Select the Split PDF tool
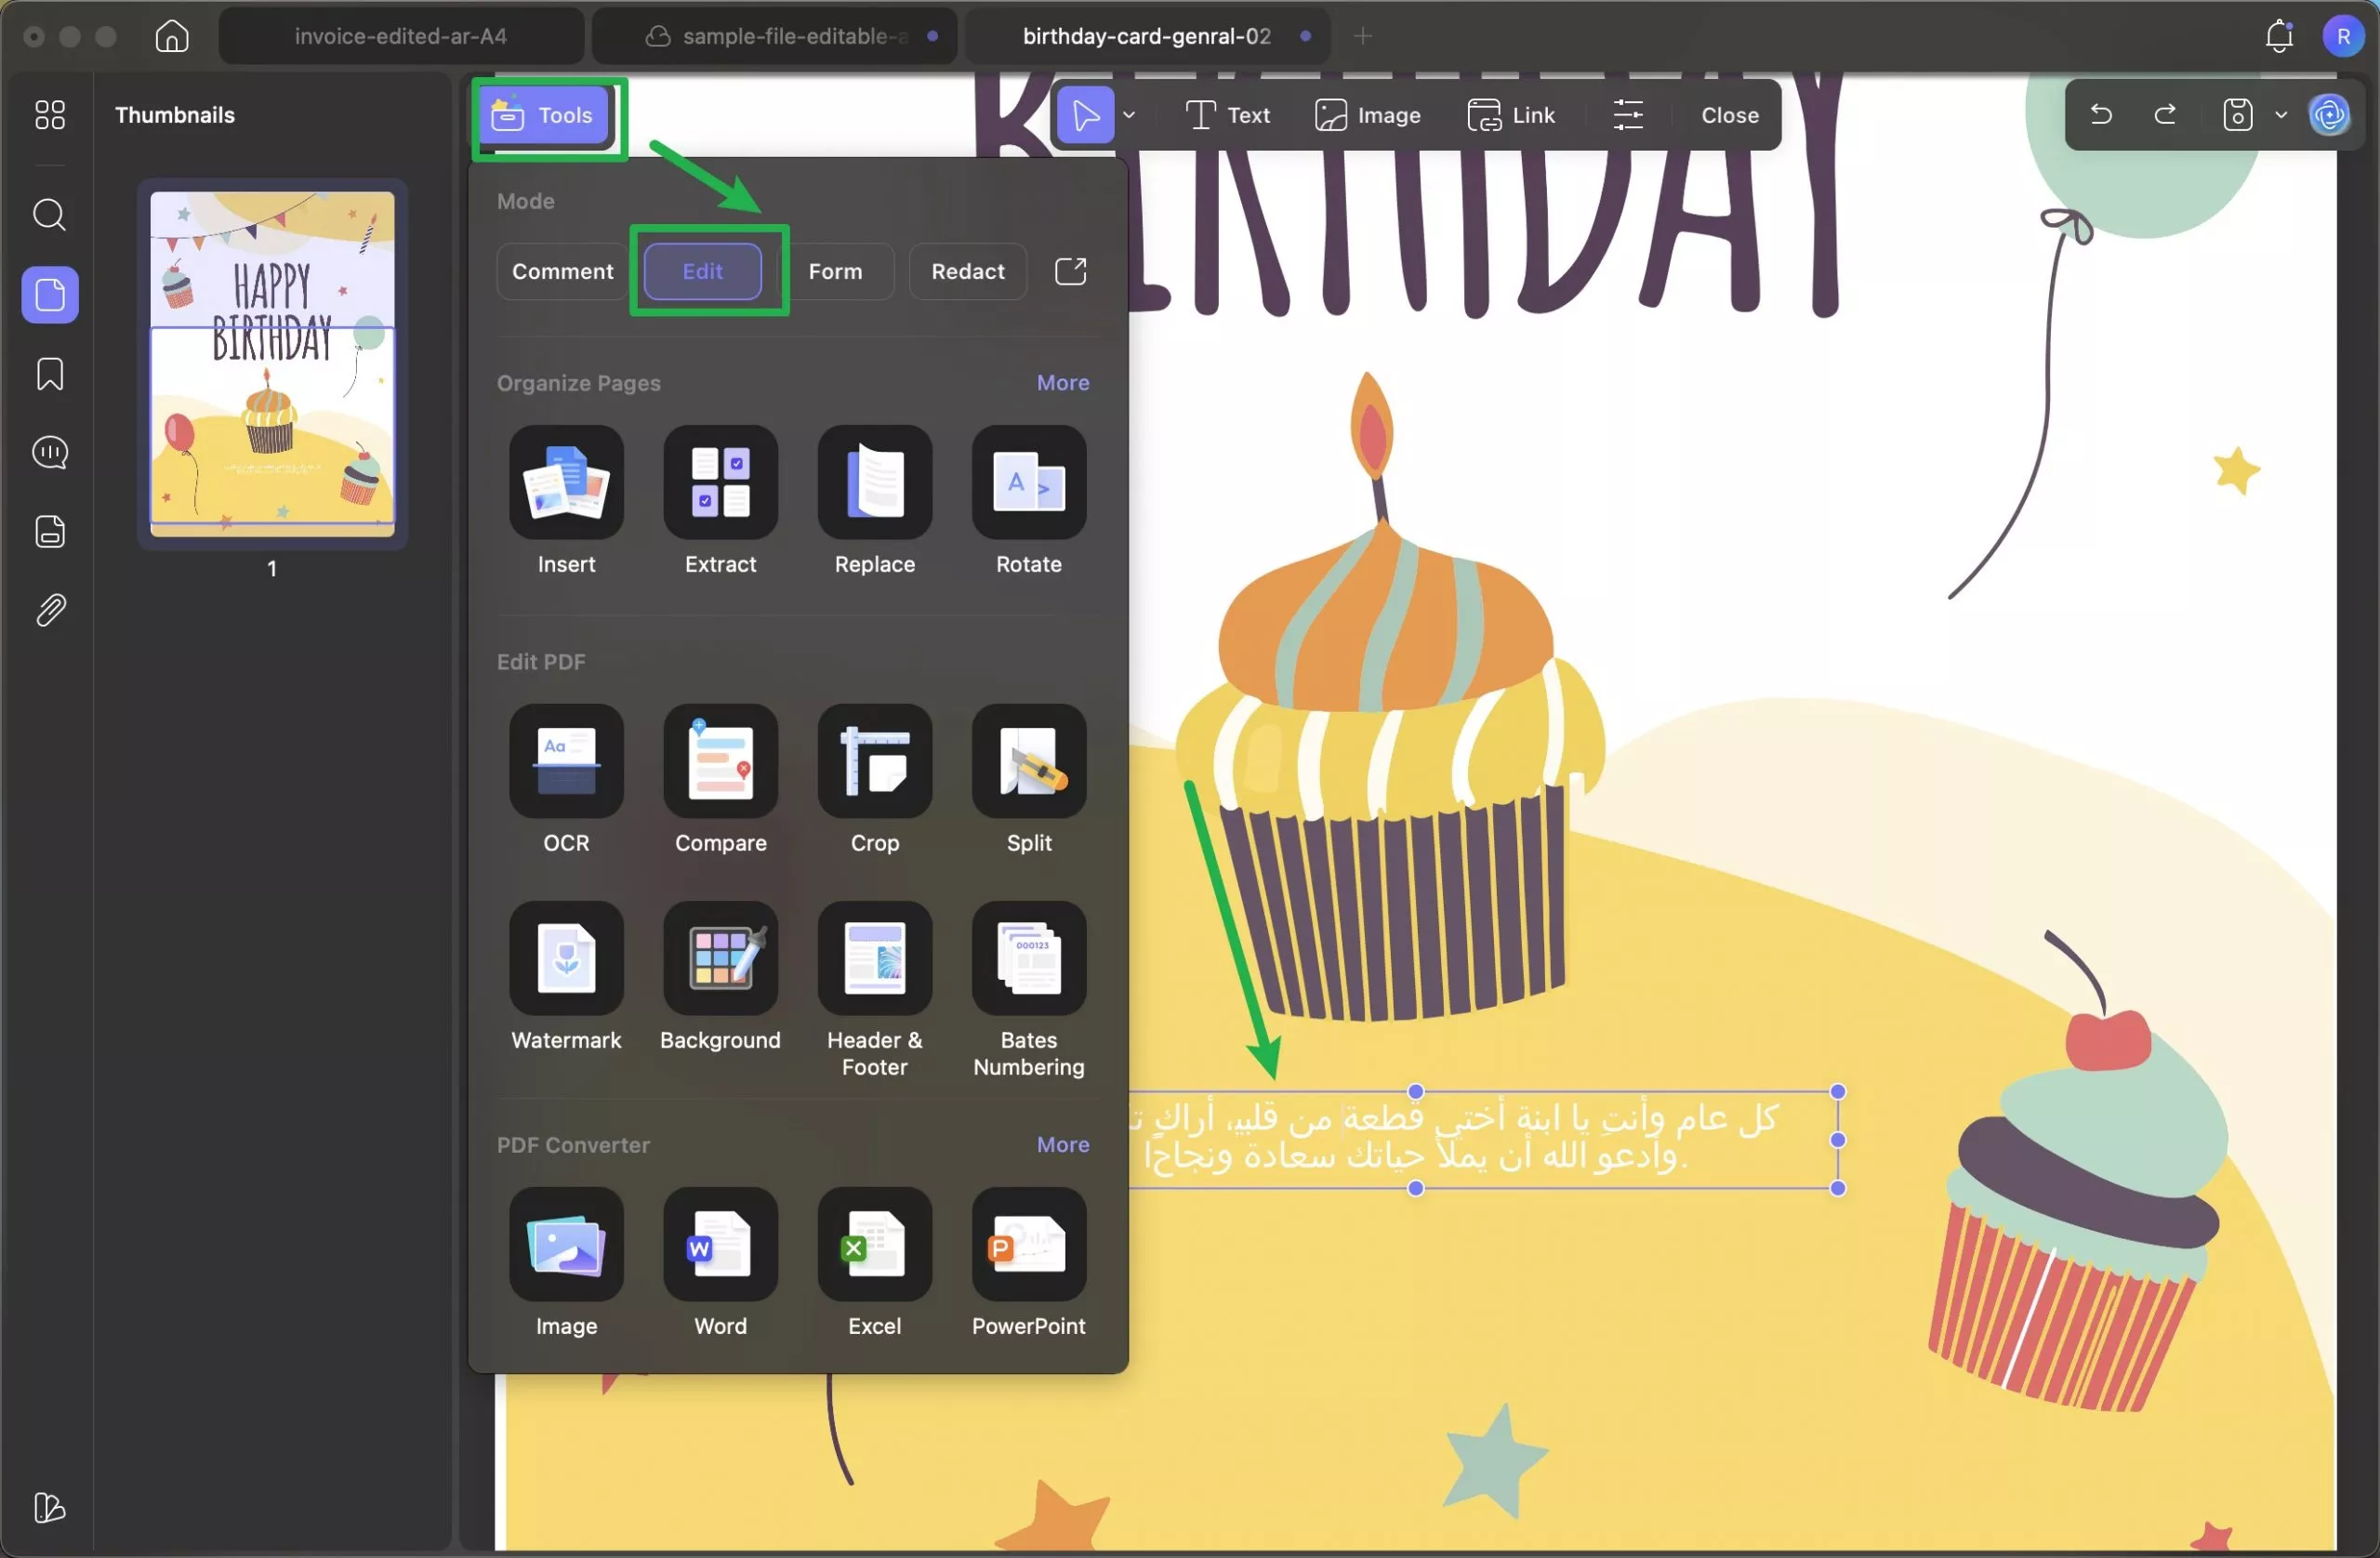 [1028, 762]
